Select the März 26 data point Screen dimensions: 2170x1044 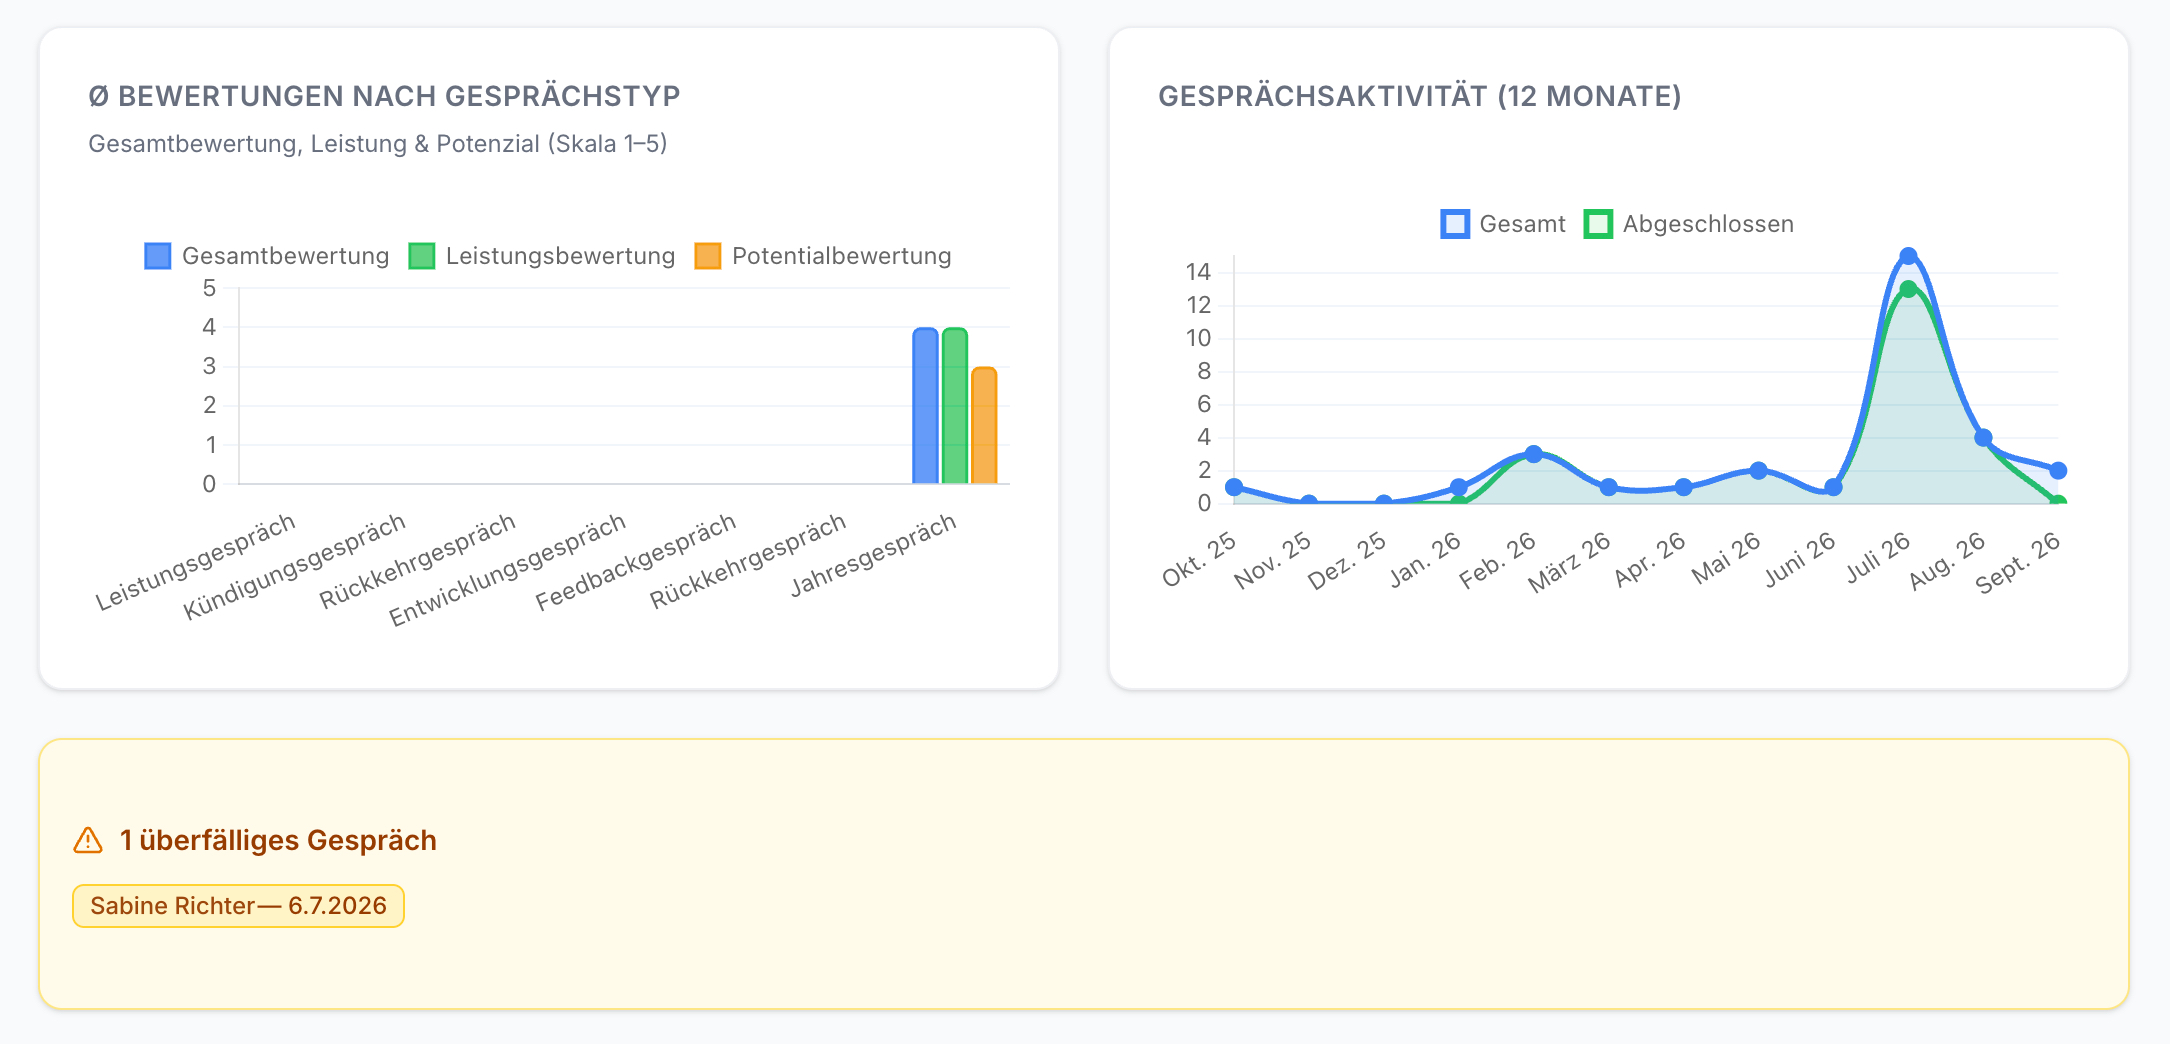click(1608, 487)
